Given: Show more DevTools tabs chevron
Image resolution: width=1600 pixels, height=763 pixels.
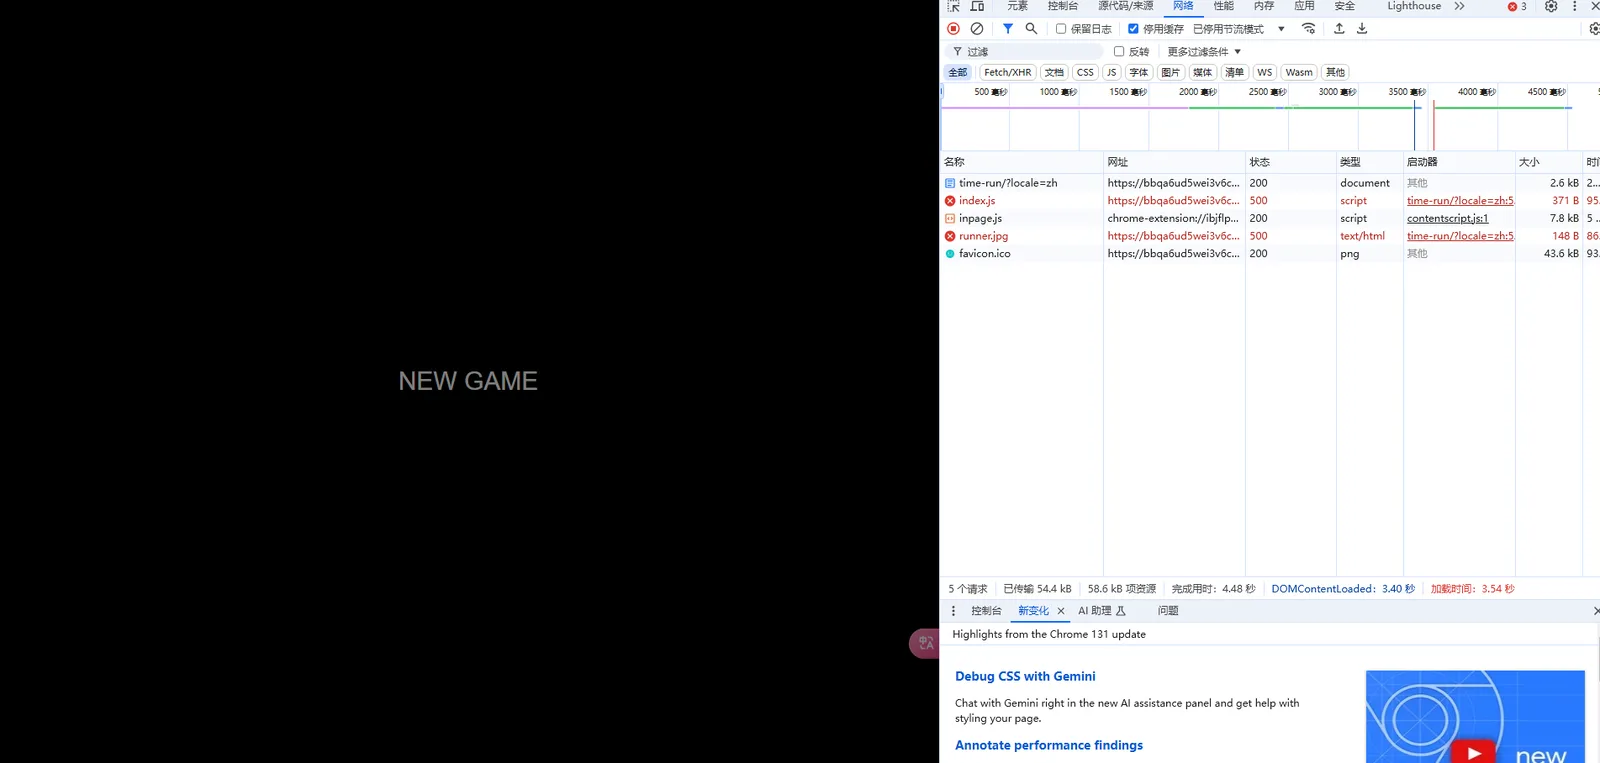Looking at the screenshot, I should 1460,6.
